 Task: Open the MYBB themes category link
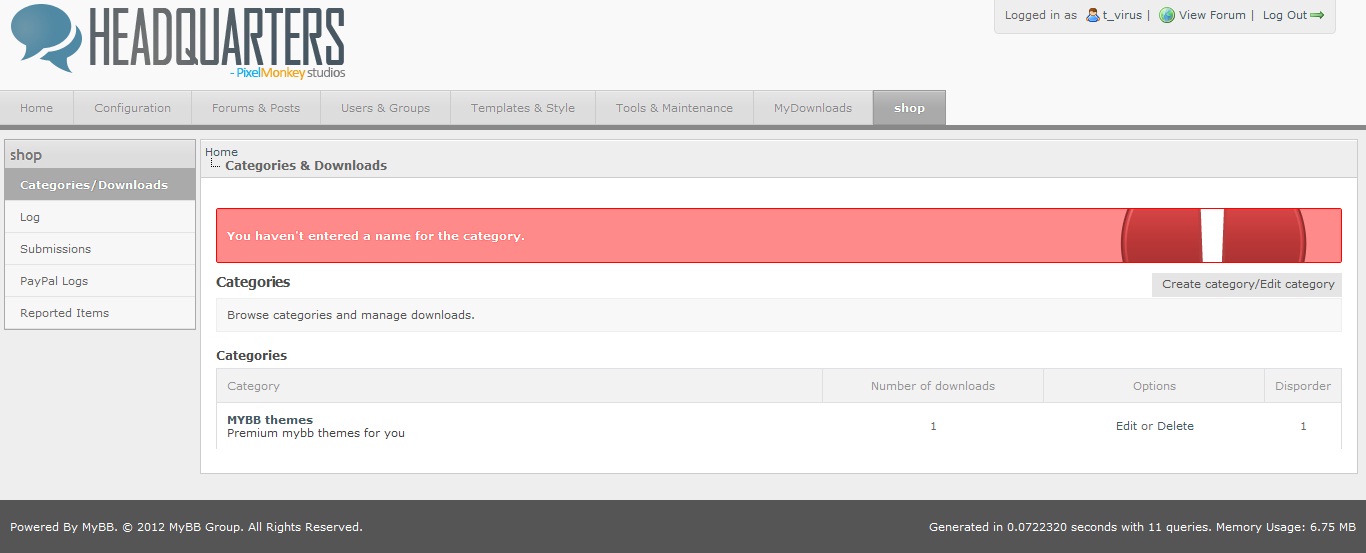pyautogui.click(x=270, y=420)
